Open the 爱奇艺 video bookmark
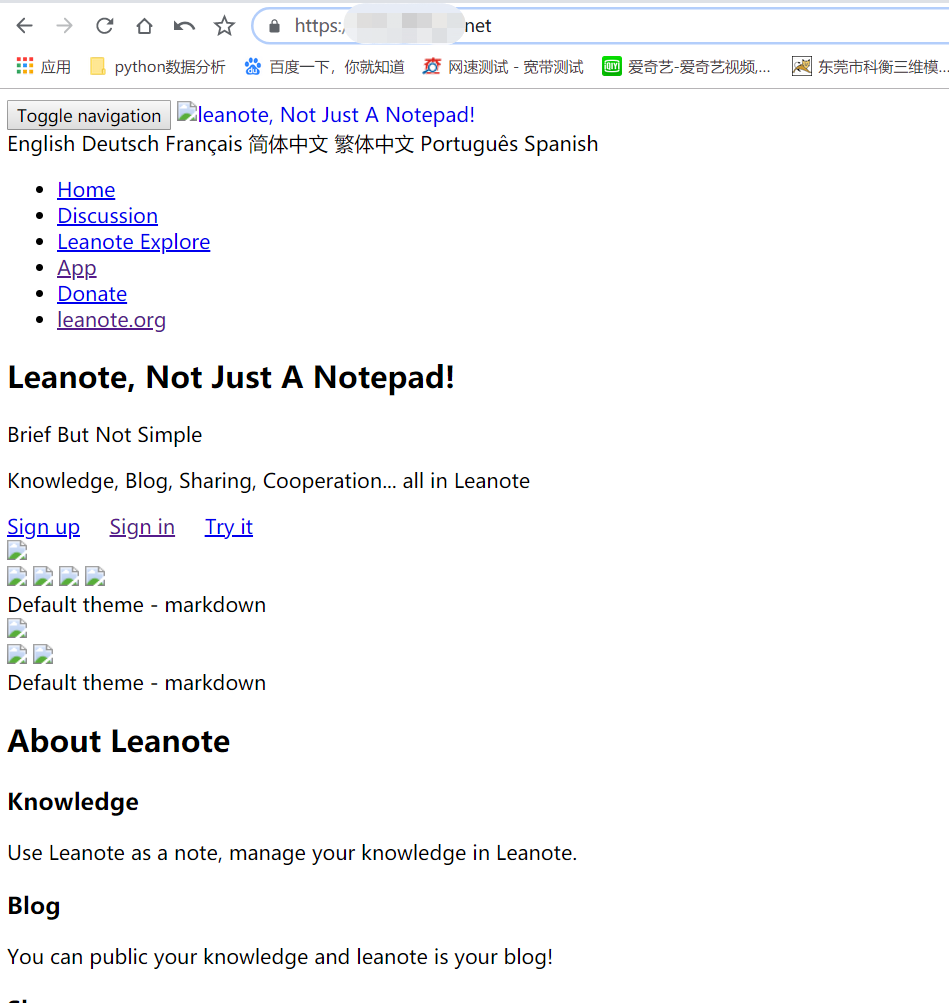This screenshot has width=949, height=1003. click(x=686, y=67)
